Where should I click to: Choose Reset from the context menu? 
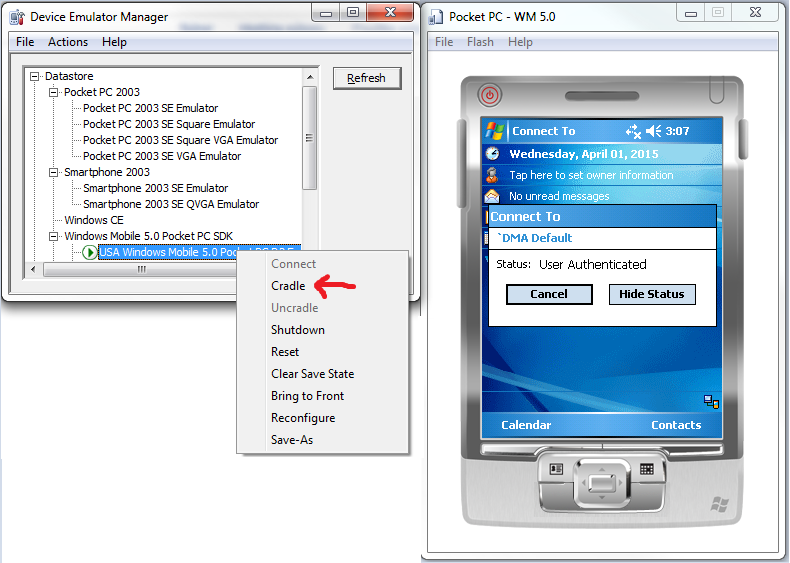285,352
